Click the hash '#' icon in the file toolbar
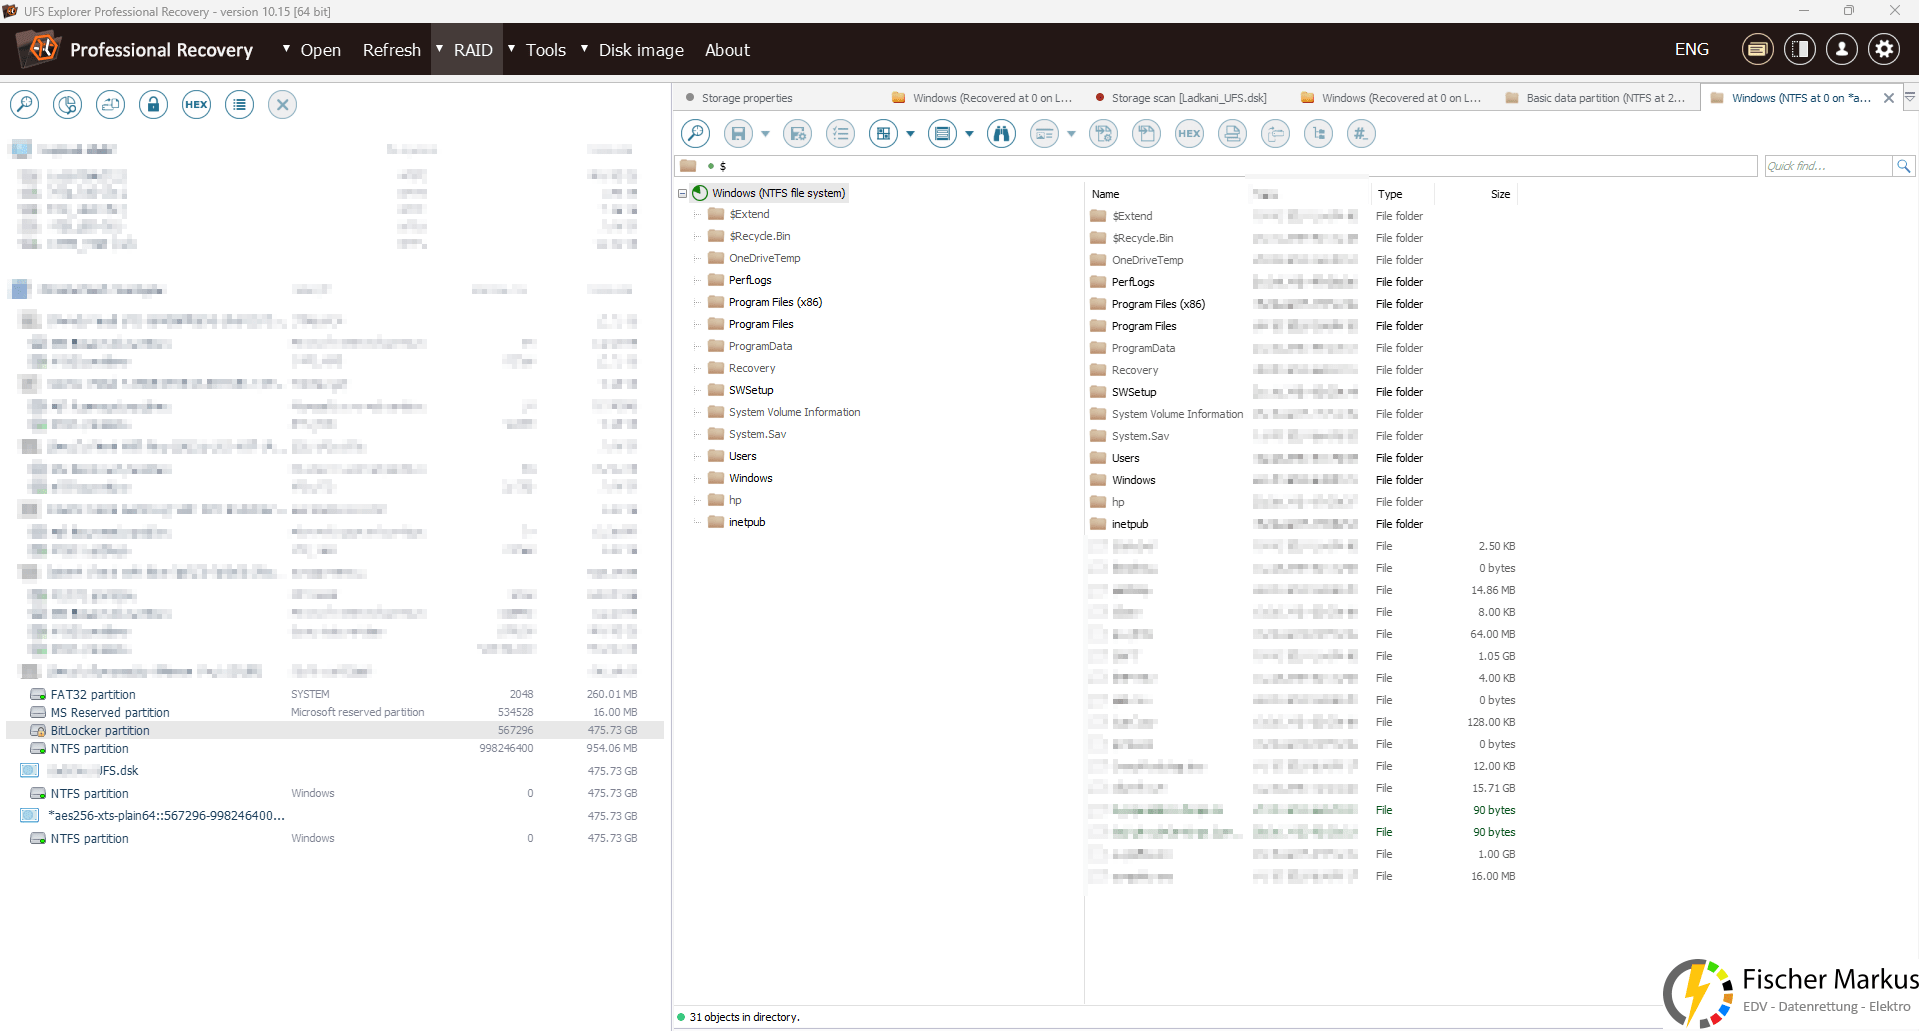 pyautogui.click(x=1360, y=134)
